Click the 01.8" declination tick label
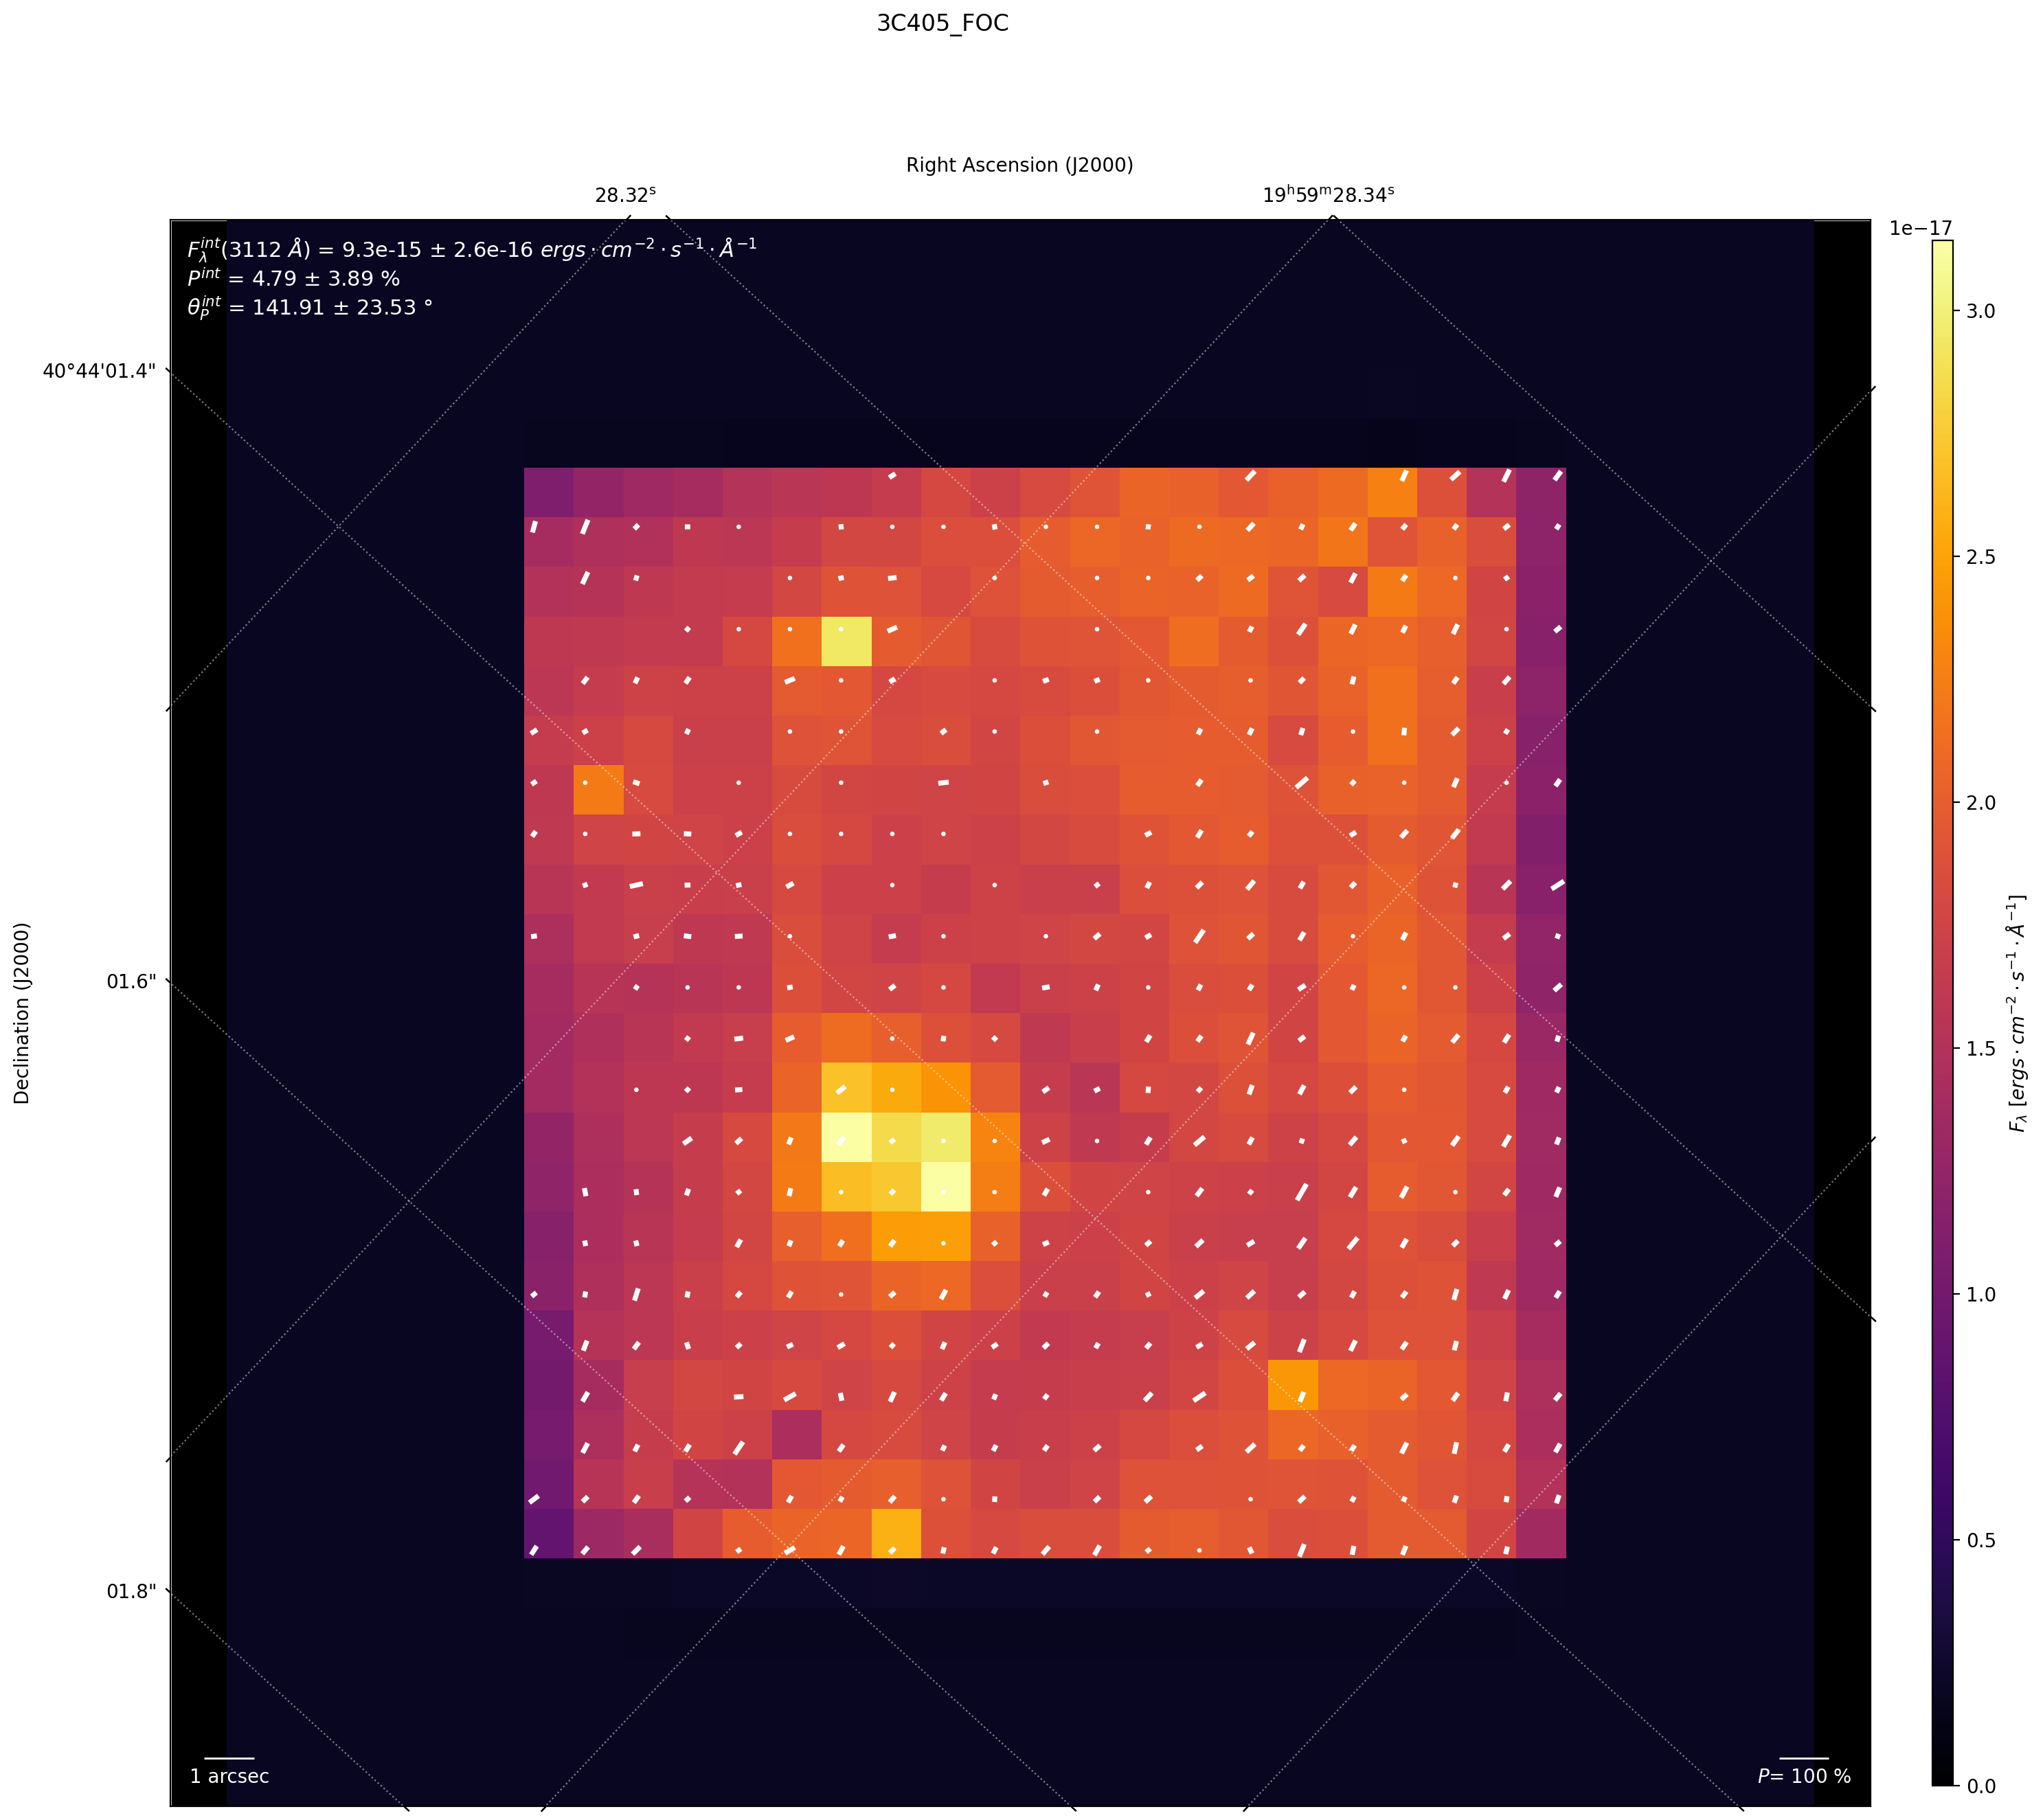 [x=131, y=1591]
